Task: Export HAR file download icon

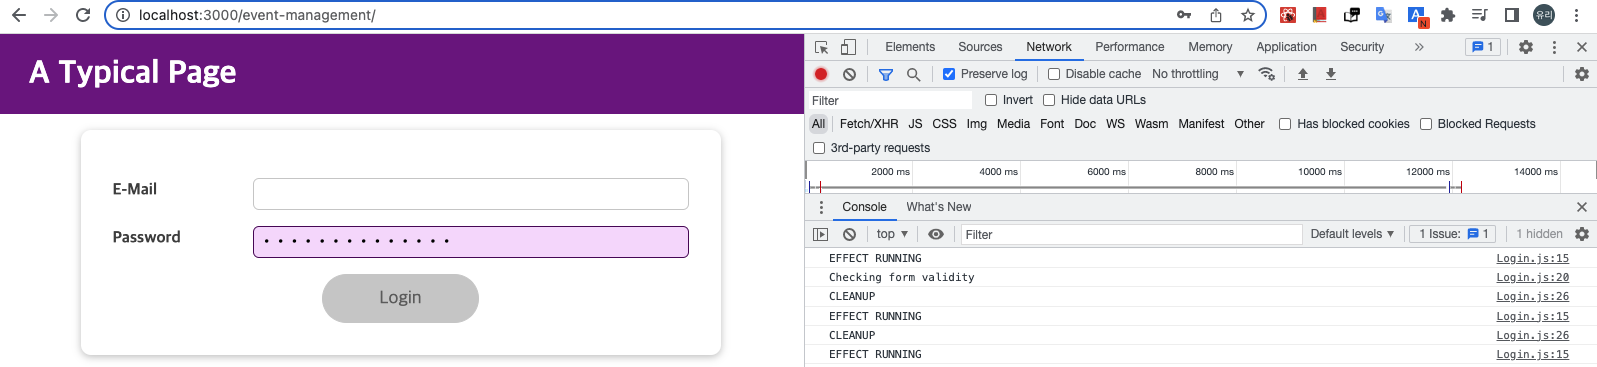Action: (1331, 74)
